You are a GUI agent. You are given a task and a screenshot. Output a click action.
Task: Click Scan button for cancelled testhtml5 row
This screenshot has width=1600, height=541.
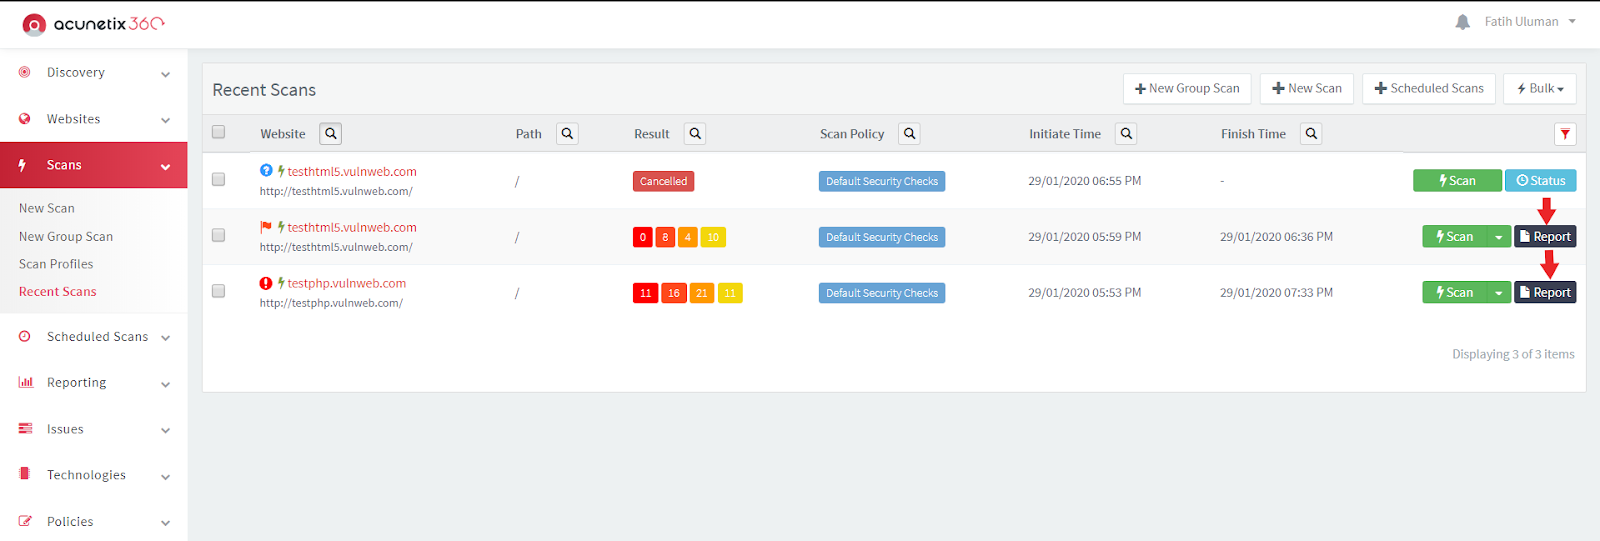tap(1457, 181)
